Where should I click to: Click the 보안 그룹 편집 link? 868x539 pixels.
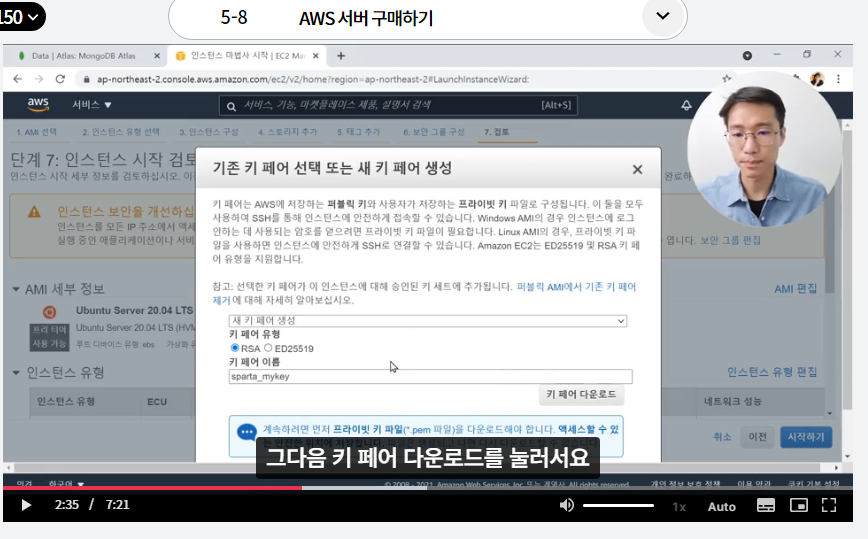click(x=730, y=240)
